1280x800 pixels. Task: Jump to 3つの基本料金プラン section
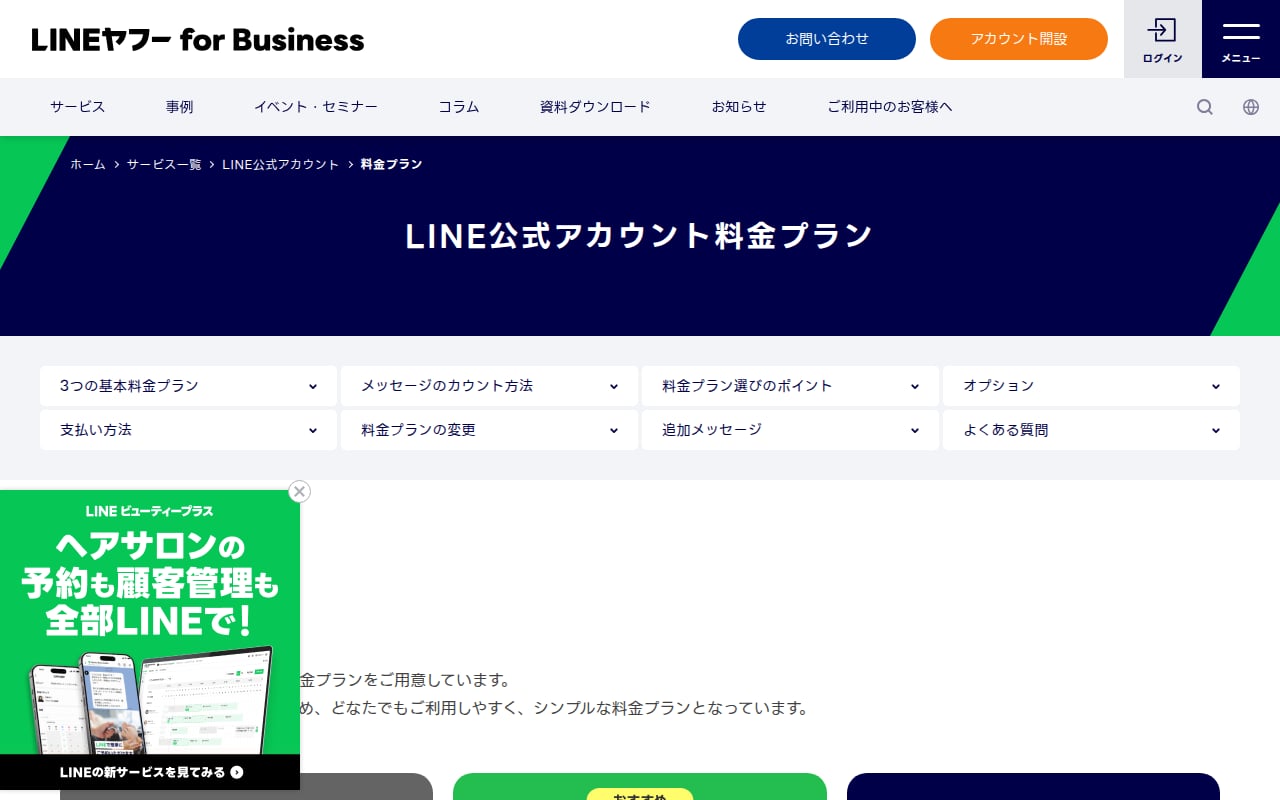pyautogui.click(x=188, y=386)
